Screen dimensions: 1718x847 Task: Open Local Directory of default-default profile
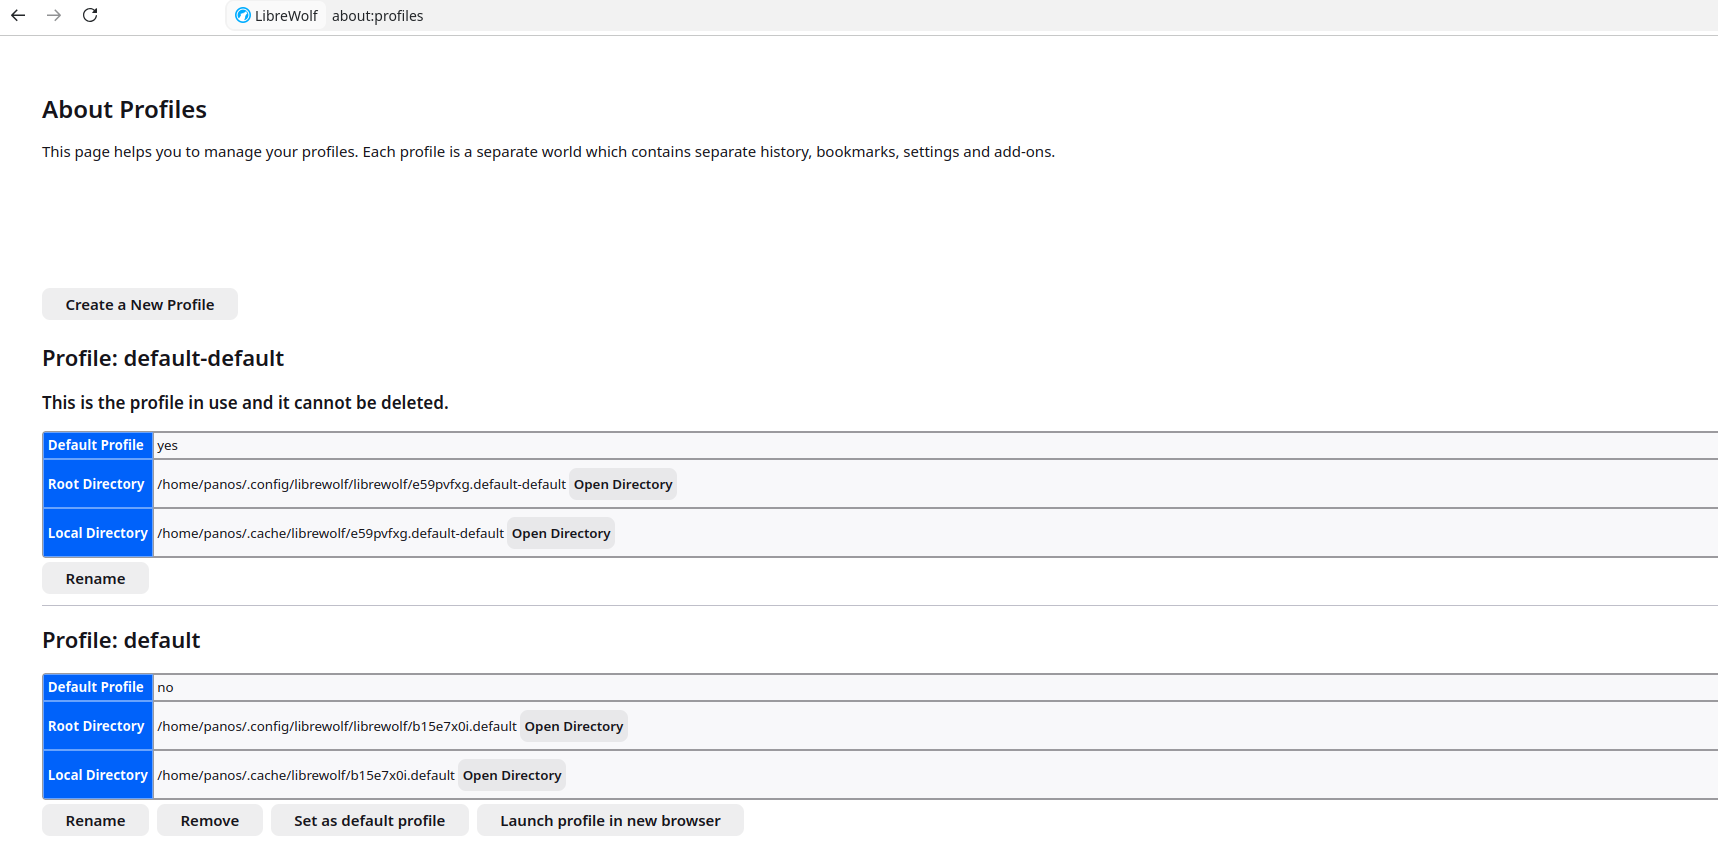[561, 533]
